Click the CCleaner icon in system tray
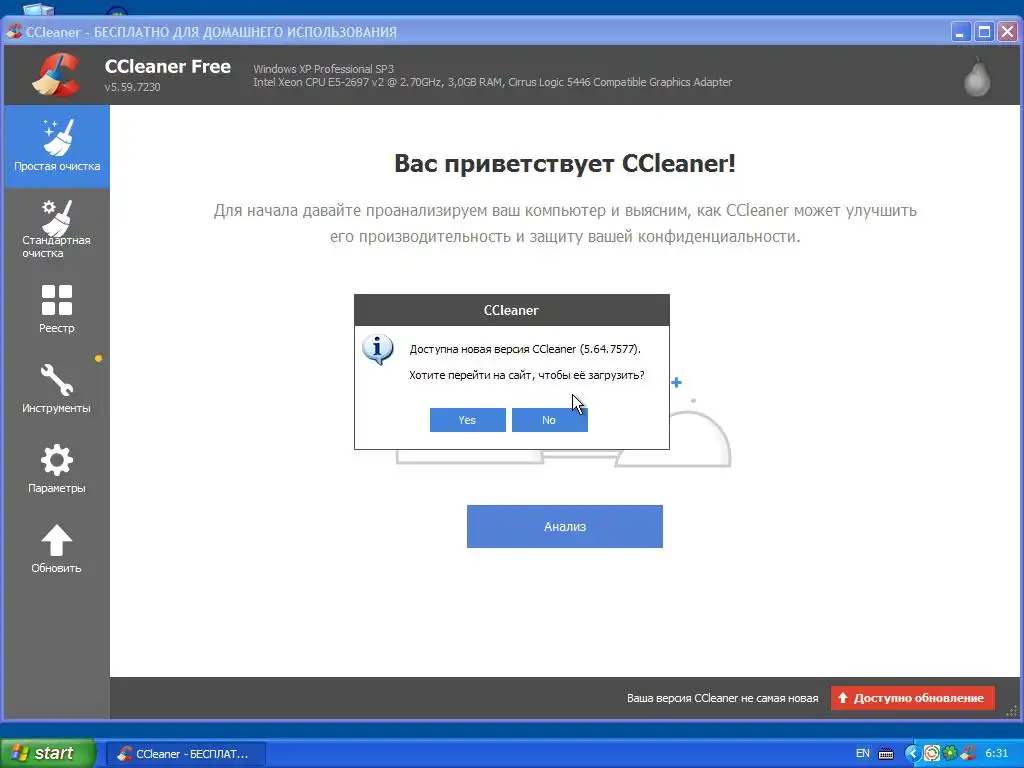1024x768 pixels. 968,754
